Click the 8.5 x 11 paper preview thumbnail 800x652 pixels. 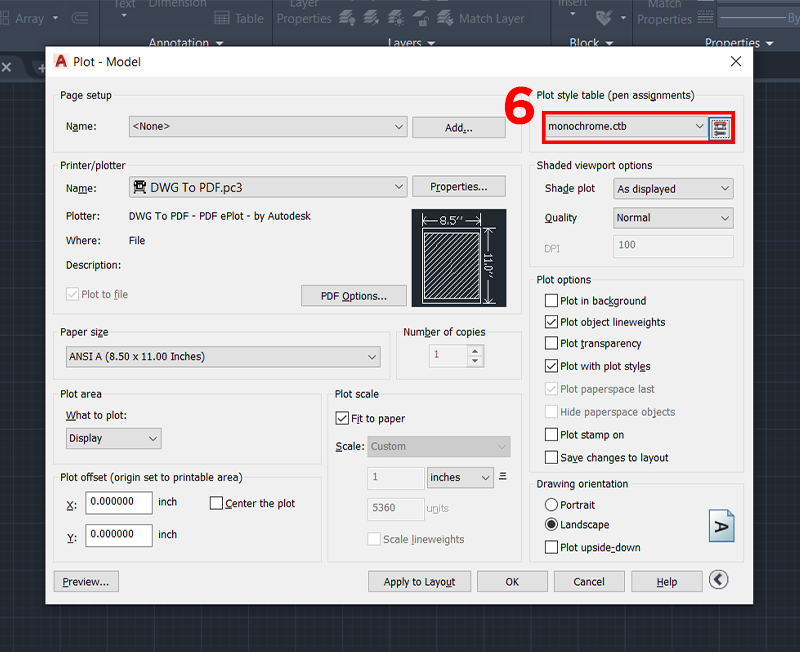point(458,257)
